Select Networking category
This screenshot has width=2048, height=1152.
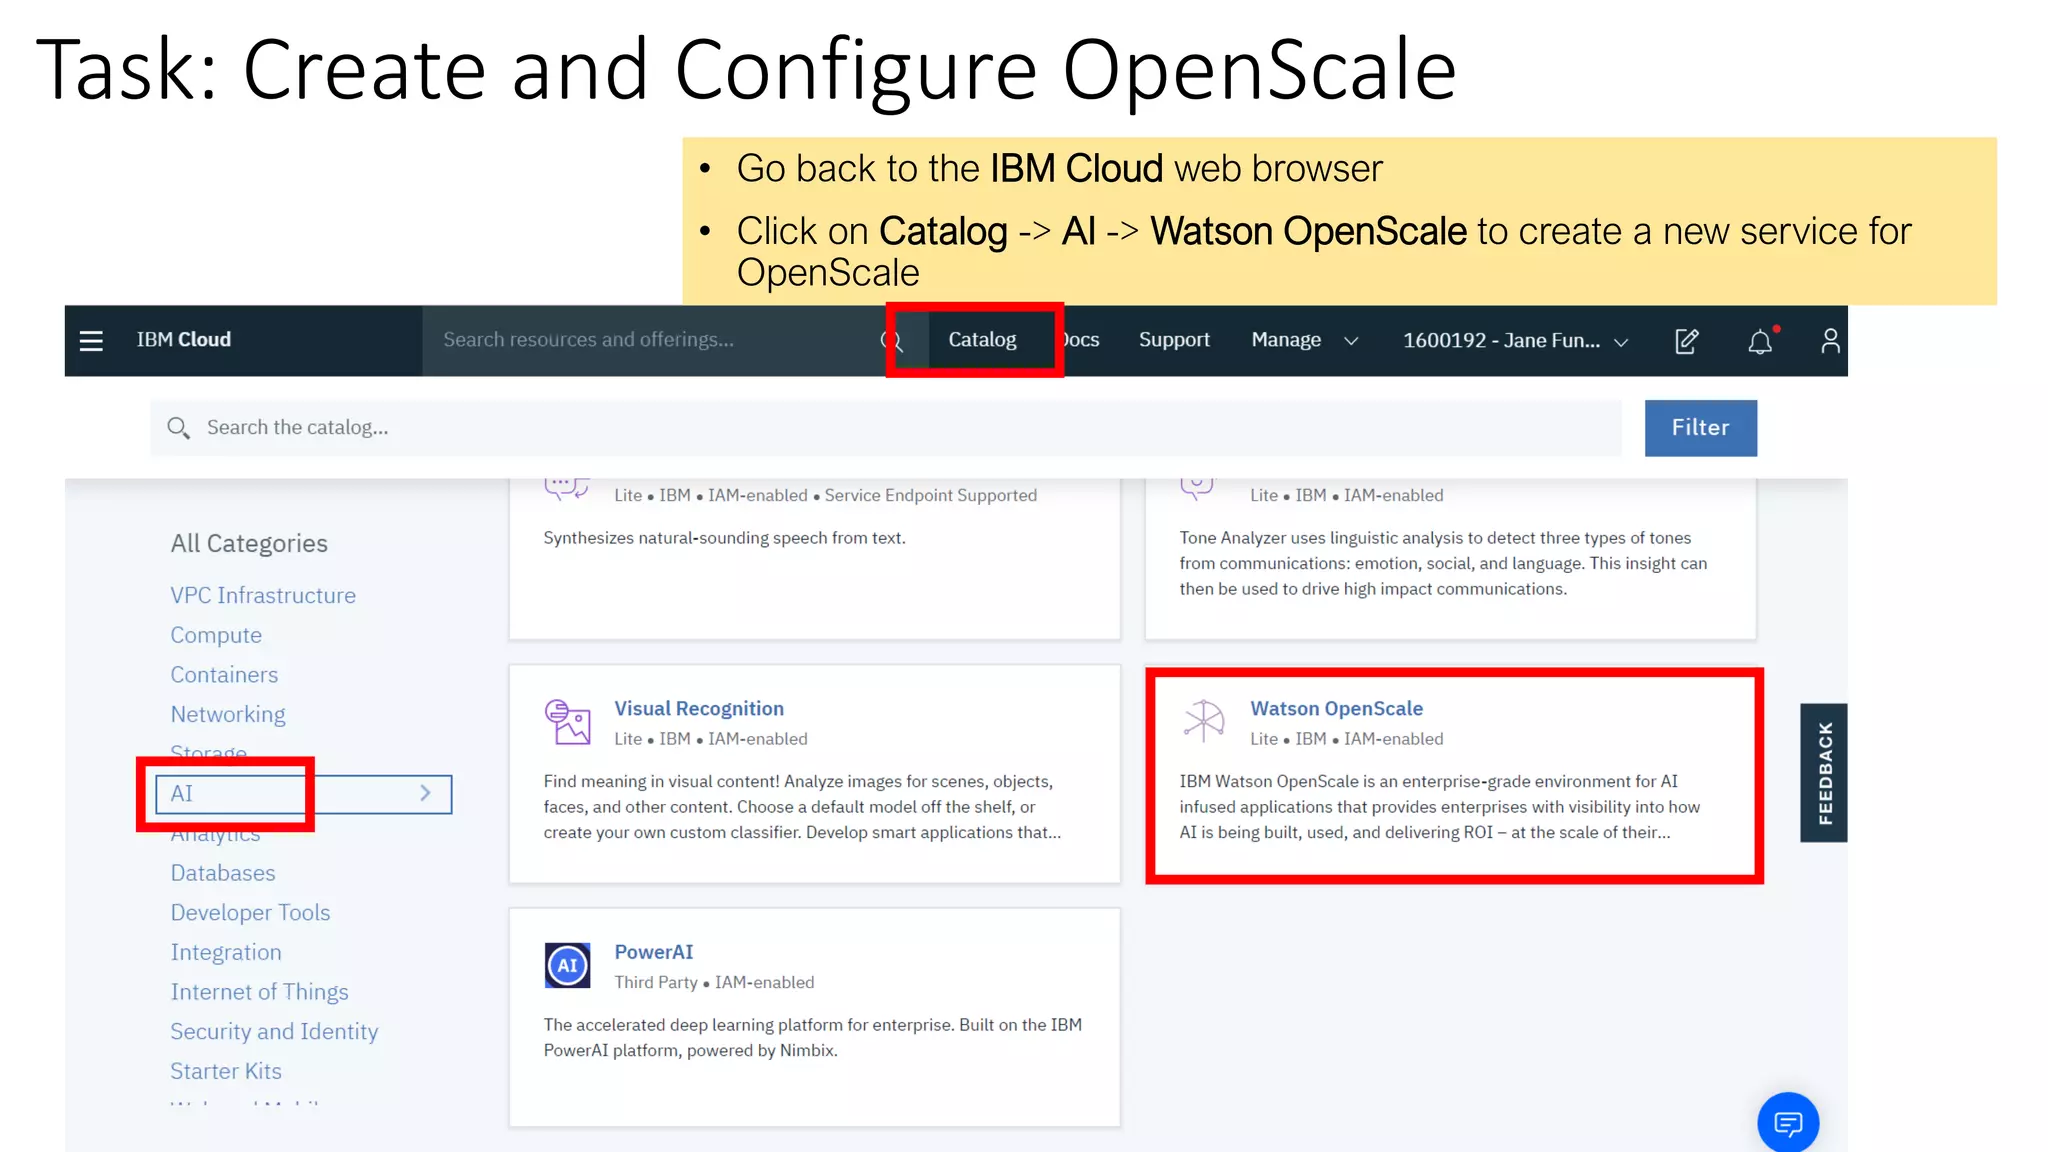click(x=228, y=714)
